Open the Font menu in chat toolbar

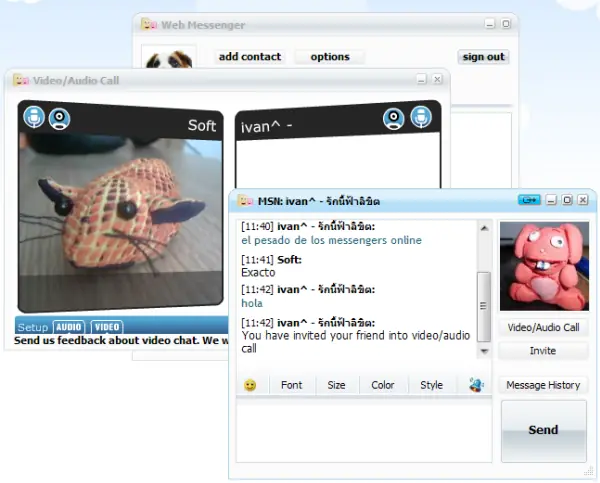[292, 385]
